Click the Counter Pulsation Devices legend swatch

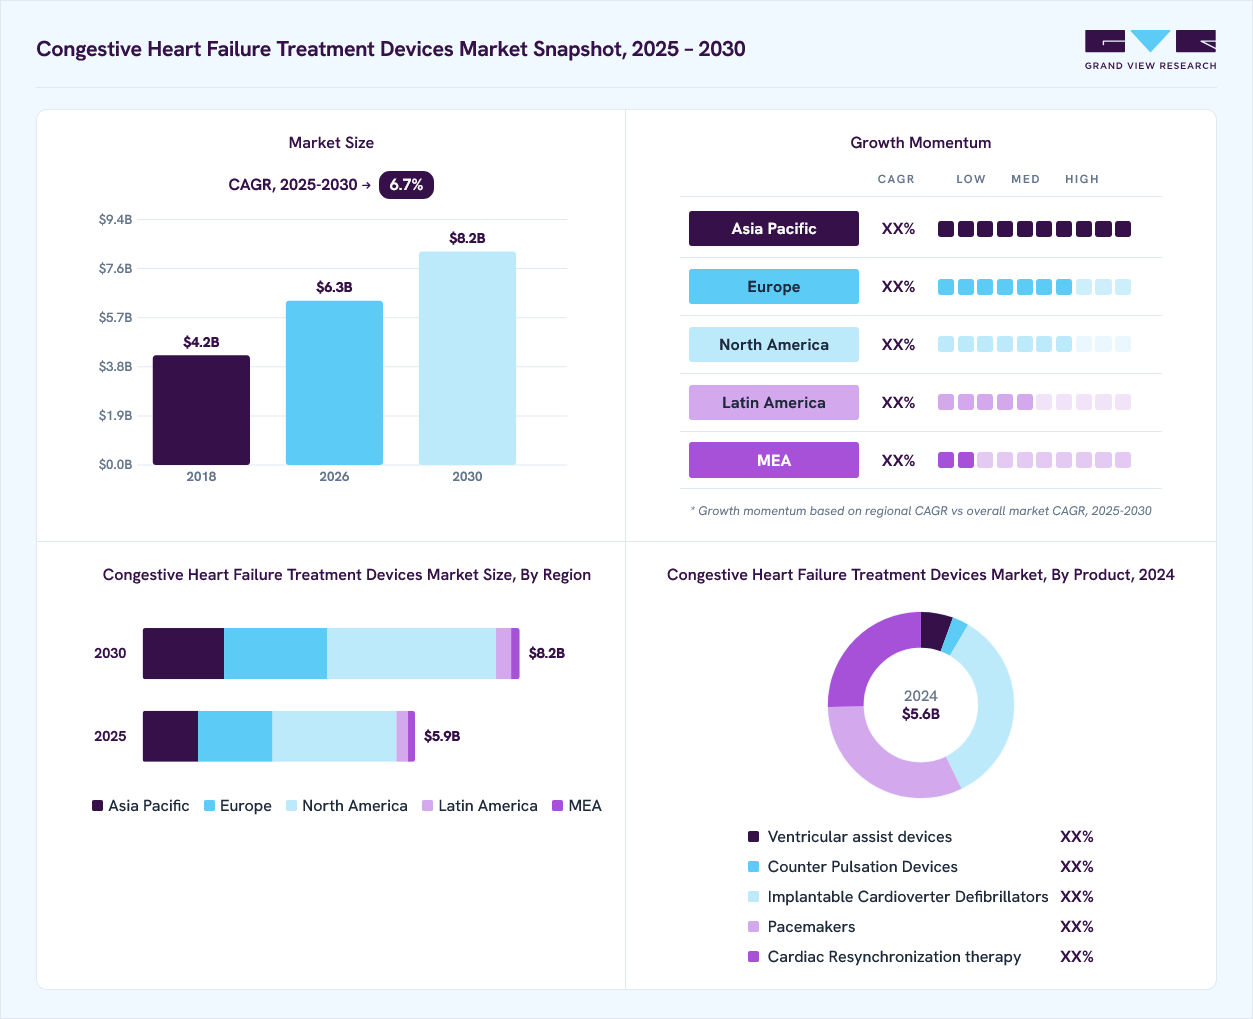tap(754, 867)
